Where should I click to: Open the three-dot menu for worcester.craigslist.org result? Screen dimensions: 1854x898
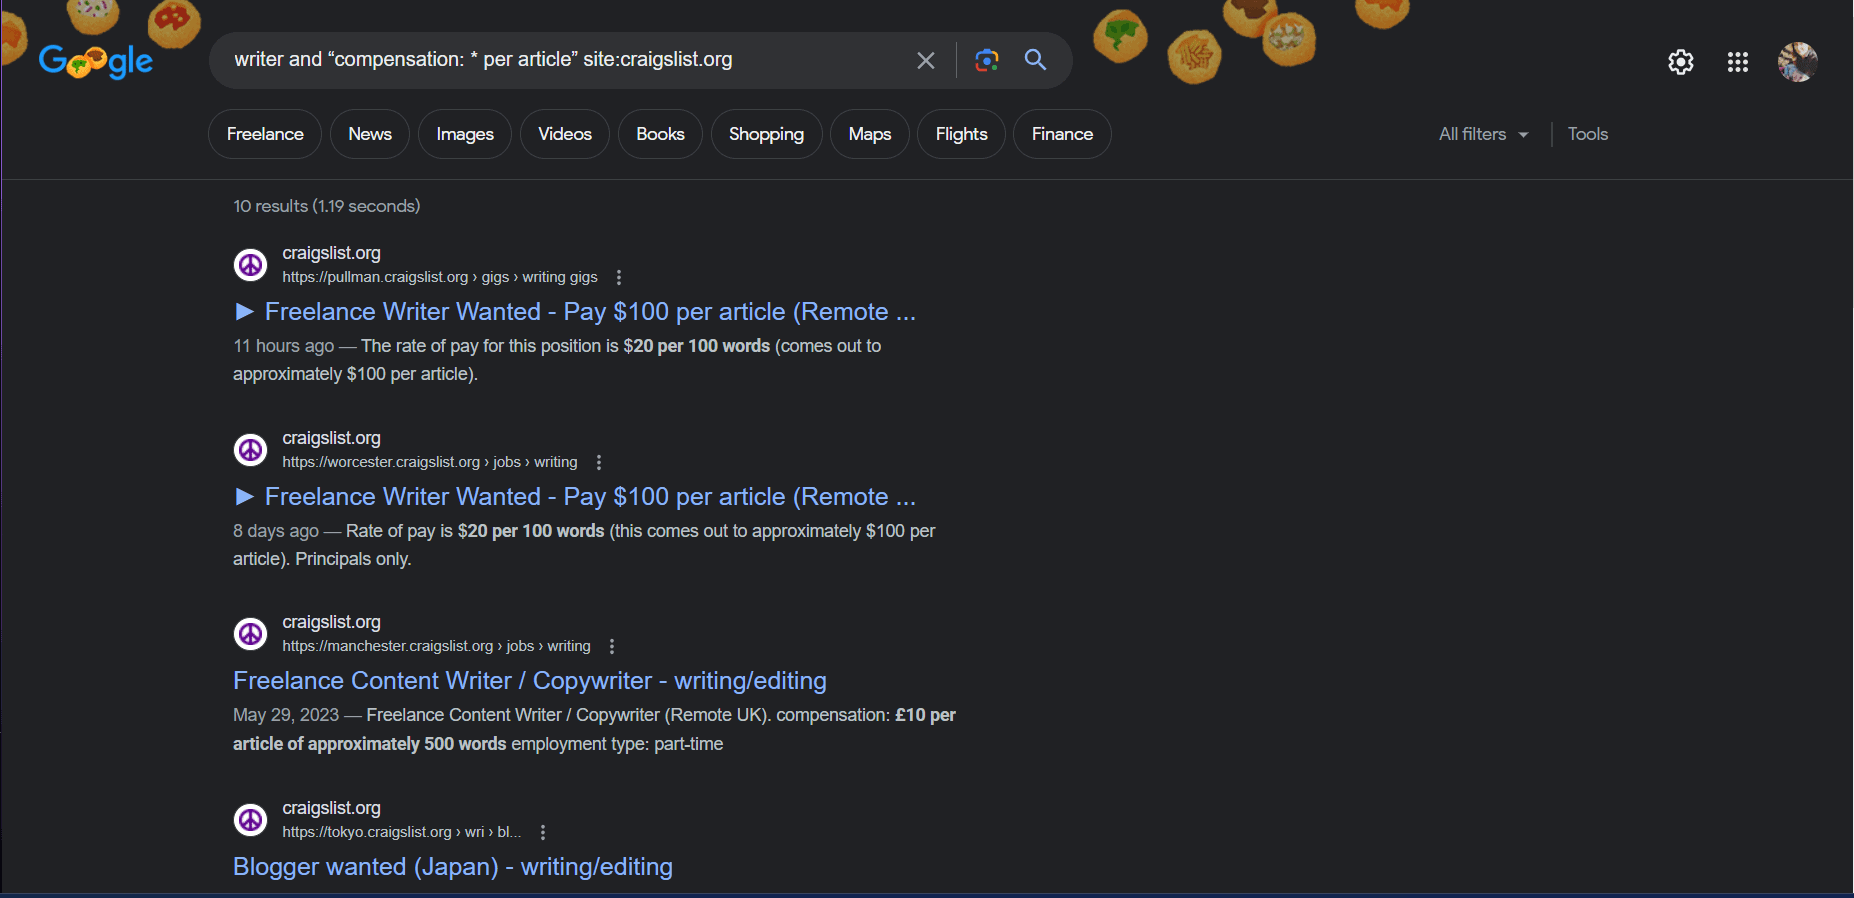599,462
